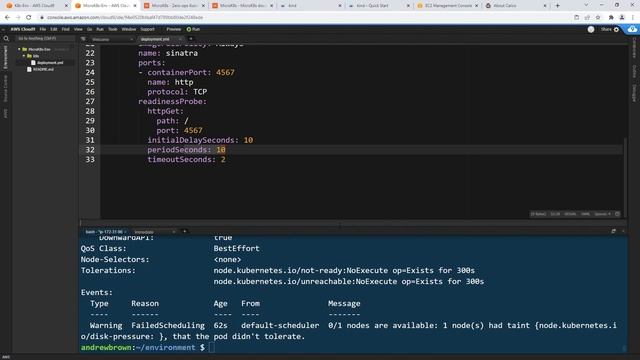
Task: Open the Support menu
Action: coord(147,29)
